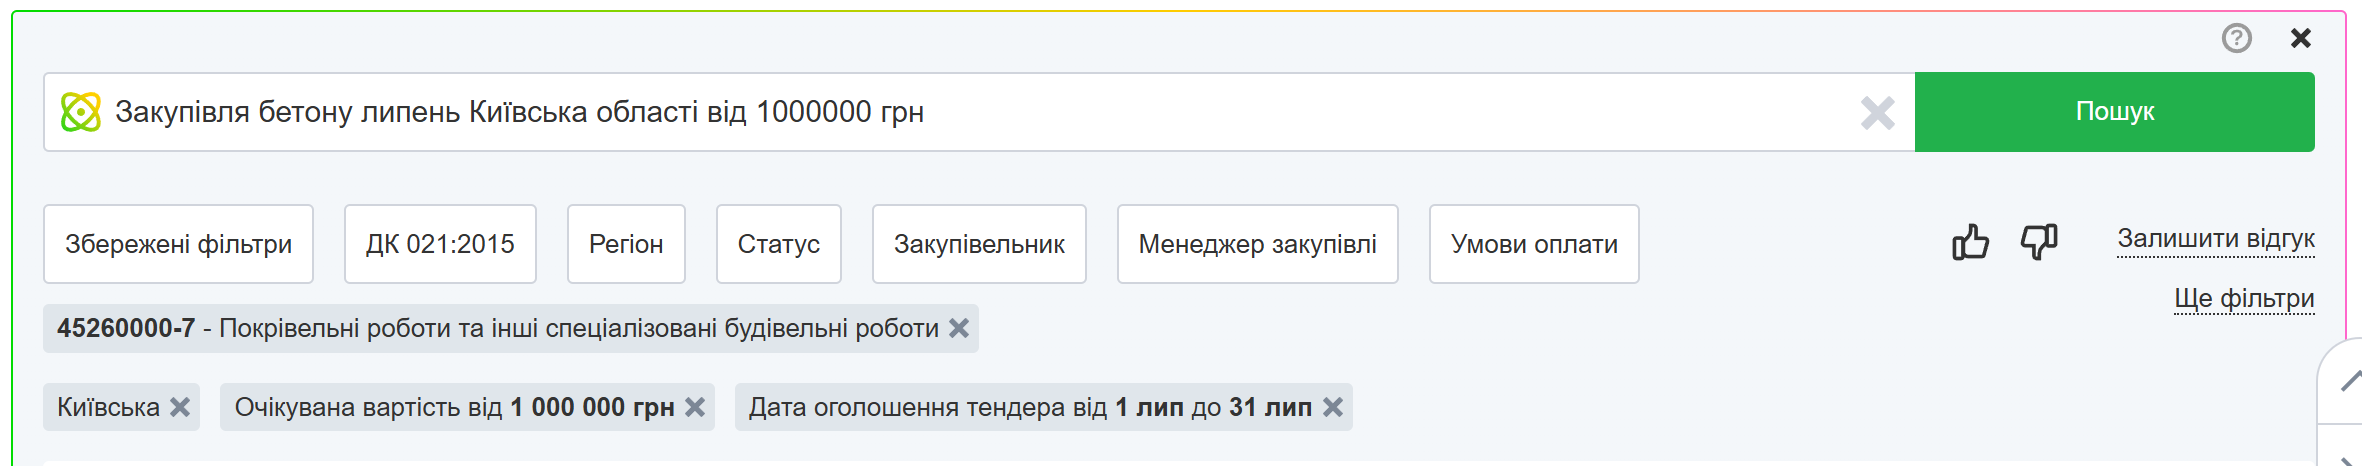
Task: Open the Закупівельник filter
Action: (x=979, y=244)
